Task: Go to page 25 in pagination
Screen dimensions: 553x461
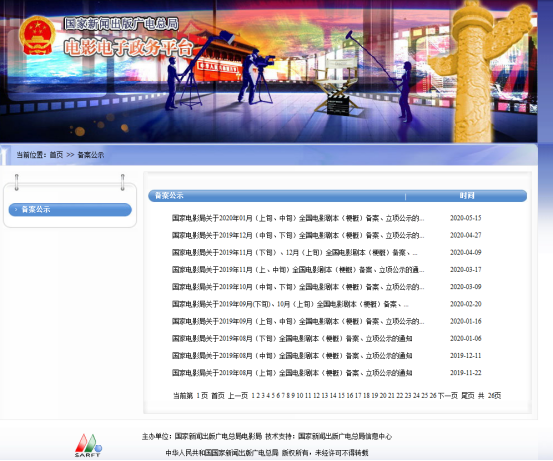Action: (x=425, y=396)
